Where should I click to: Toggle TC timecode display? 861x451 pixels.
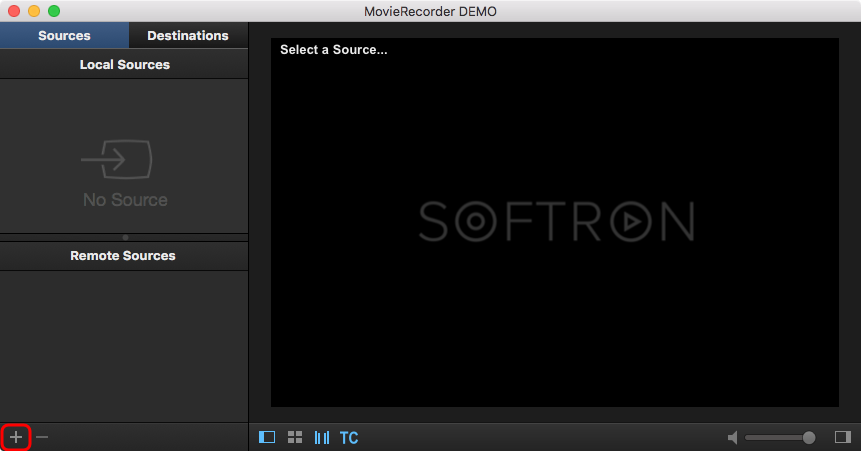(x=349, y=438)
